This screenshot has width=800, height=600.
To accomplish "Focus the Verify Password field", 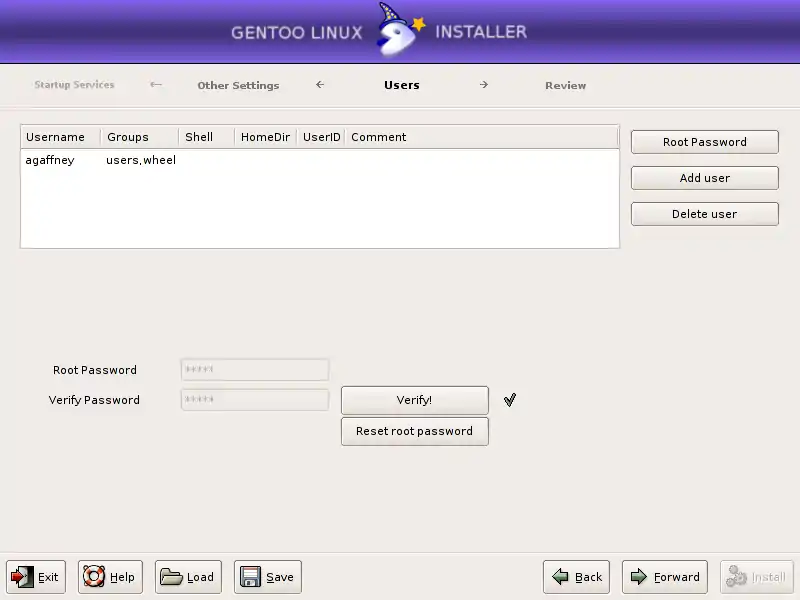I will tap(254, 400).
